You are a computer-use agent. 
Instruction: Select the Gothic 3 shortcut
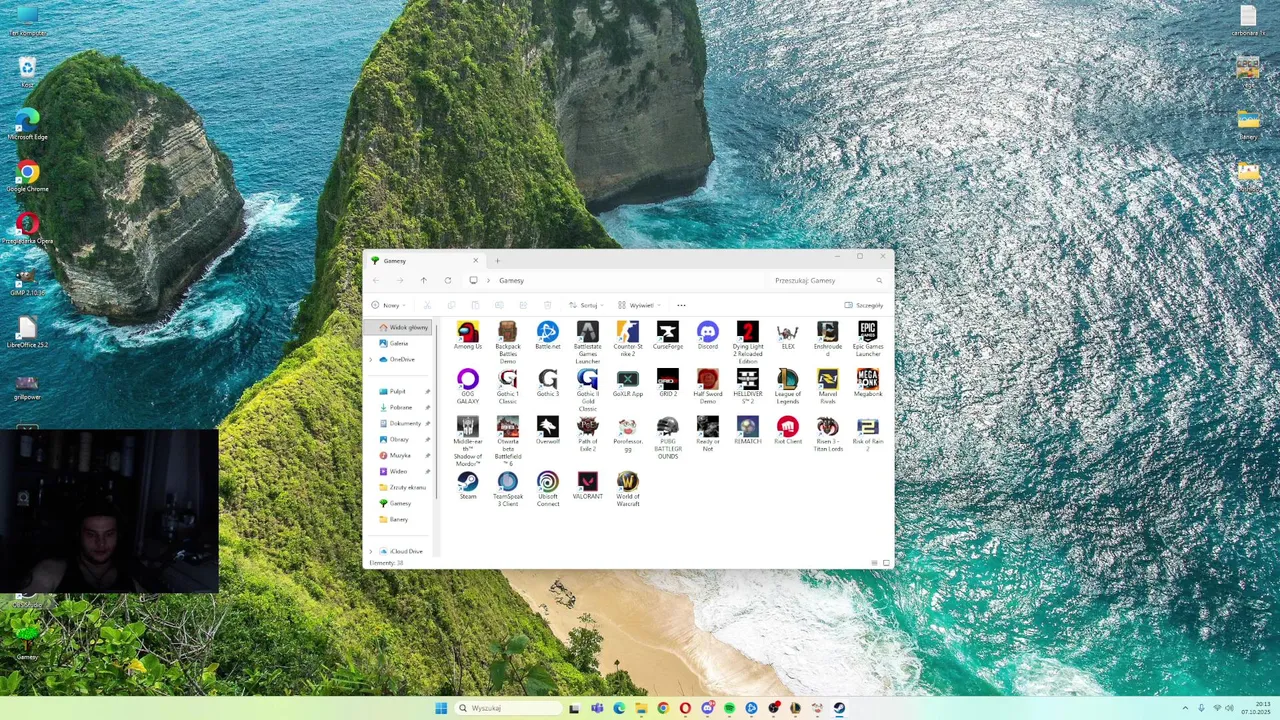(548, 383)
